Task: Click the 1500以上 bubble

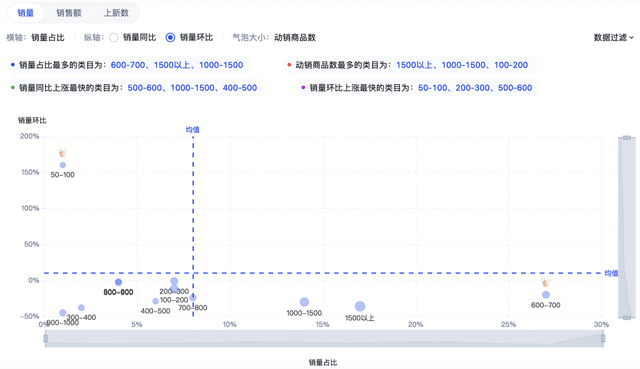Action: (x=360, y=306)
